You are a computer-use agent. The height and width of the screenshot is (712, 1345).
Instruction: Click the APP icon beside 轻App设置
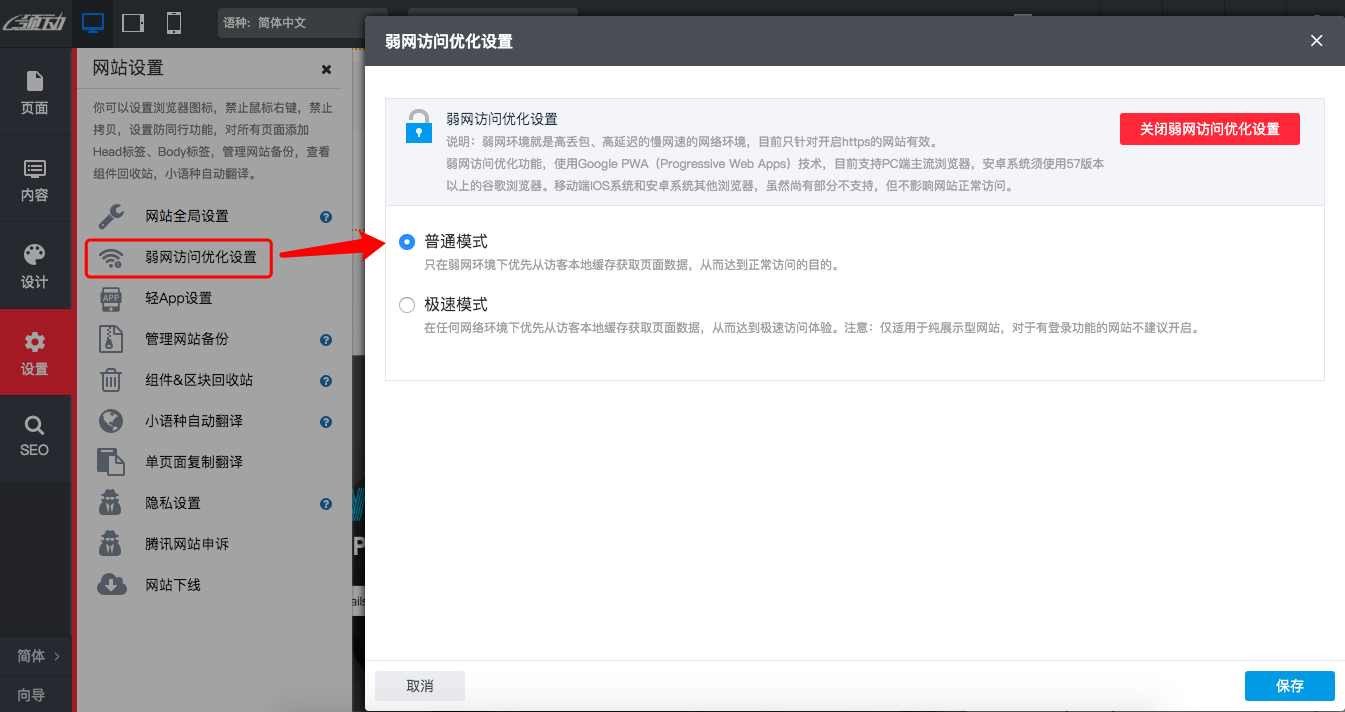pyautogui.click(x=111, y=298)
